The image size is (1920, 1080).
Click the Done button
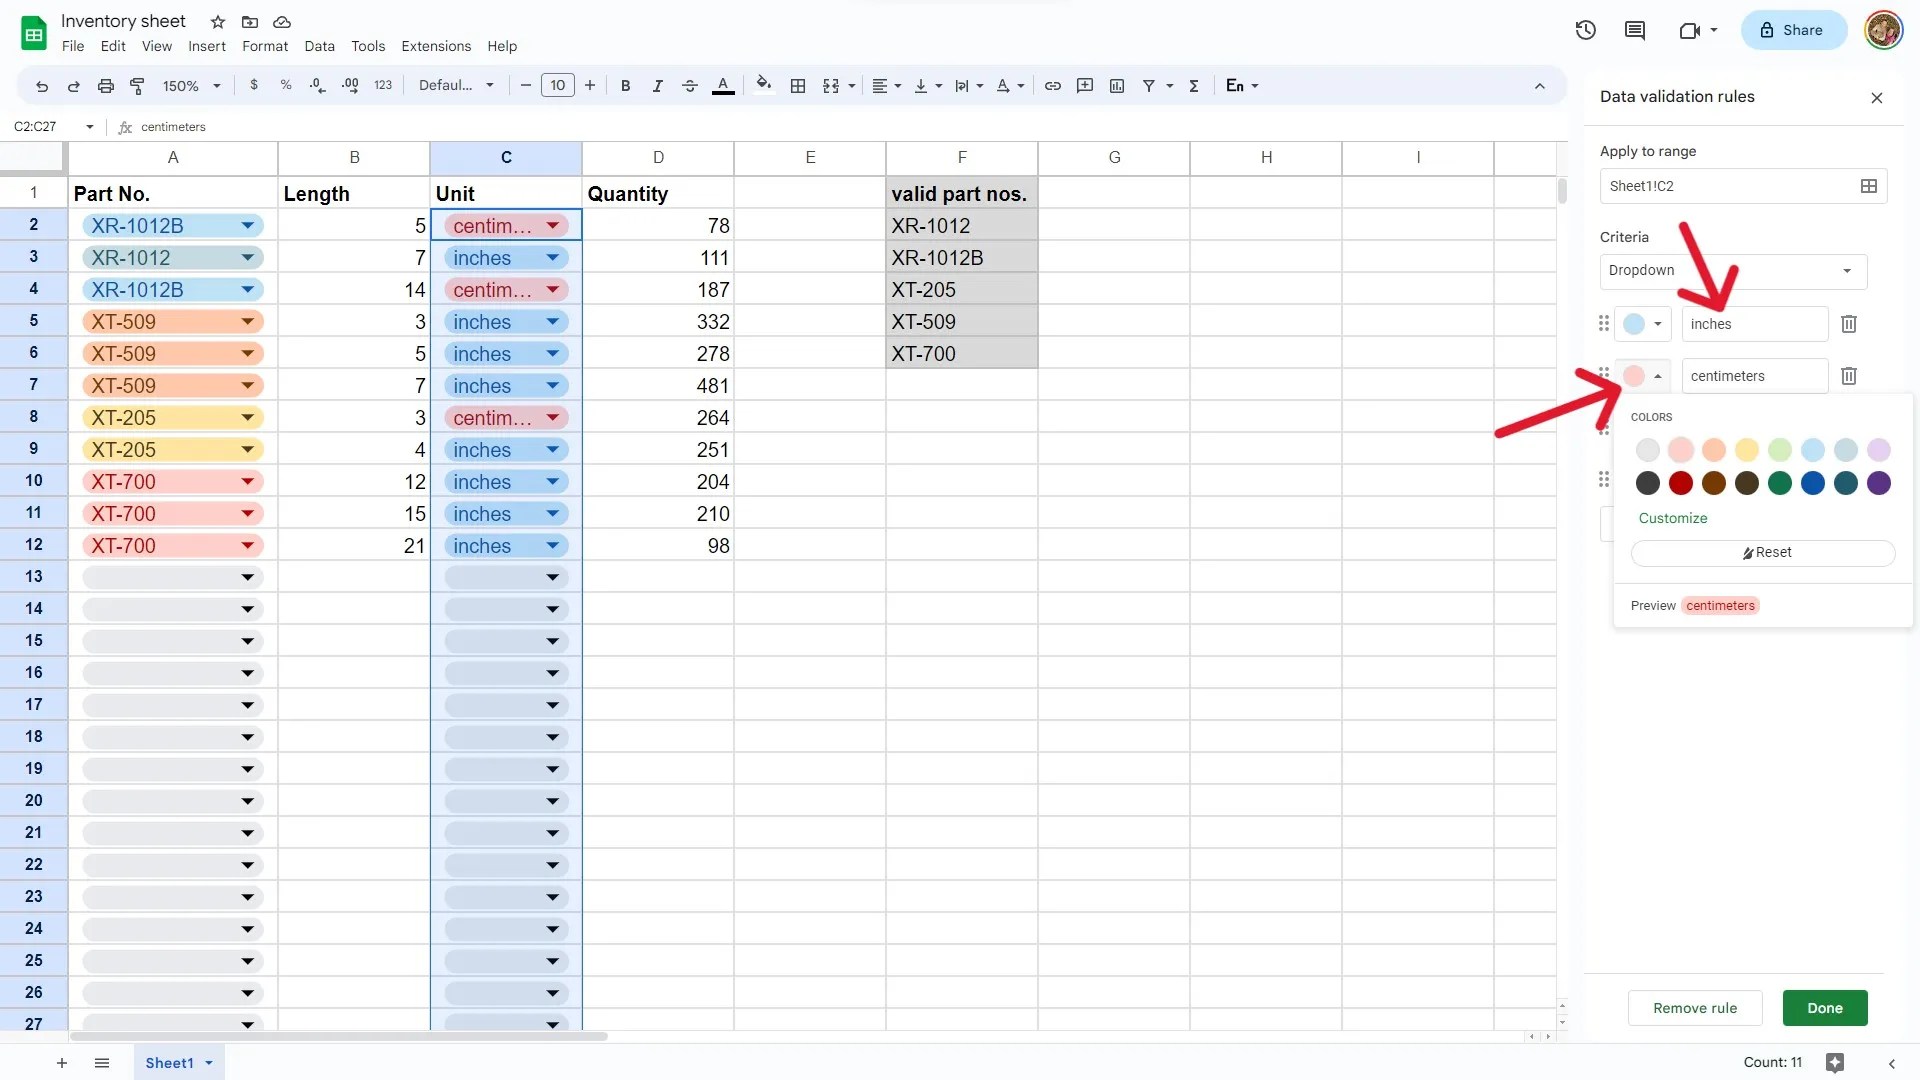[x=1824, y=1008]
